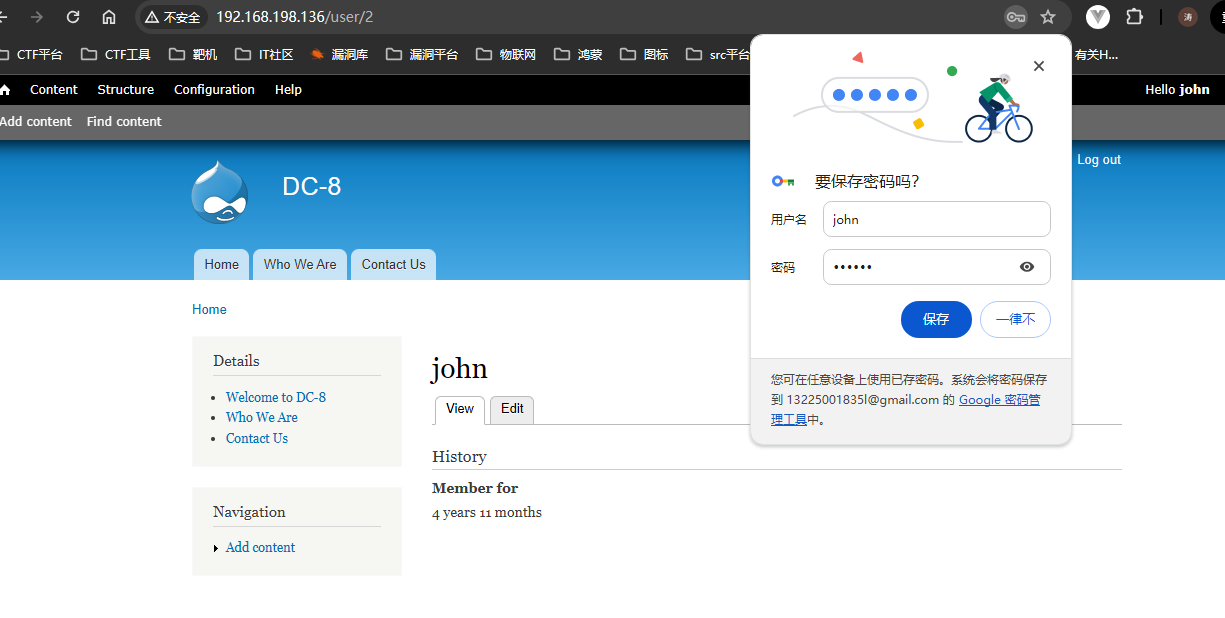Click the 用户名 field containing john
Viewport: 1225px width, 618px height.
tap(936, 219)
